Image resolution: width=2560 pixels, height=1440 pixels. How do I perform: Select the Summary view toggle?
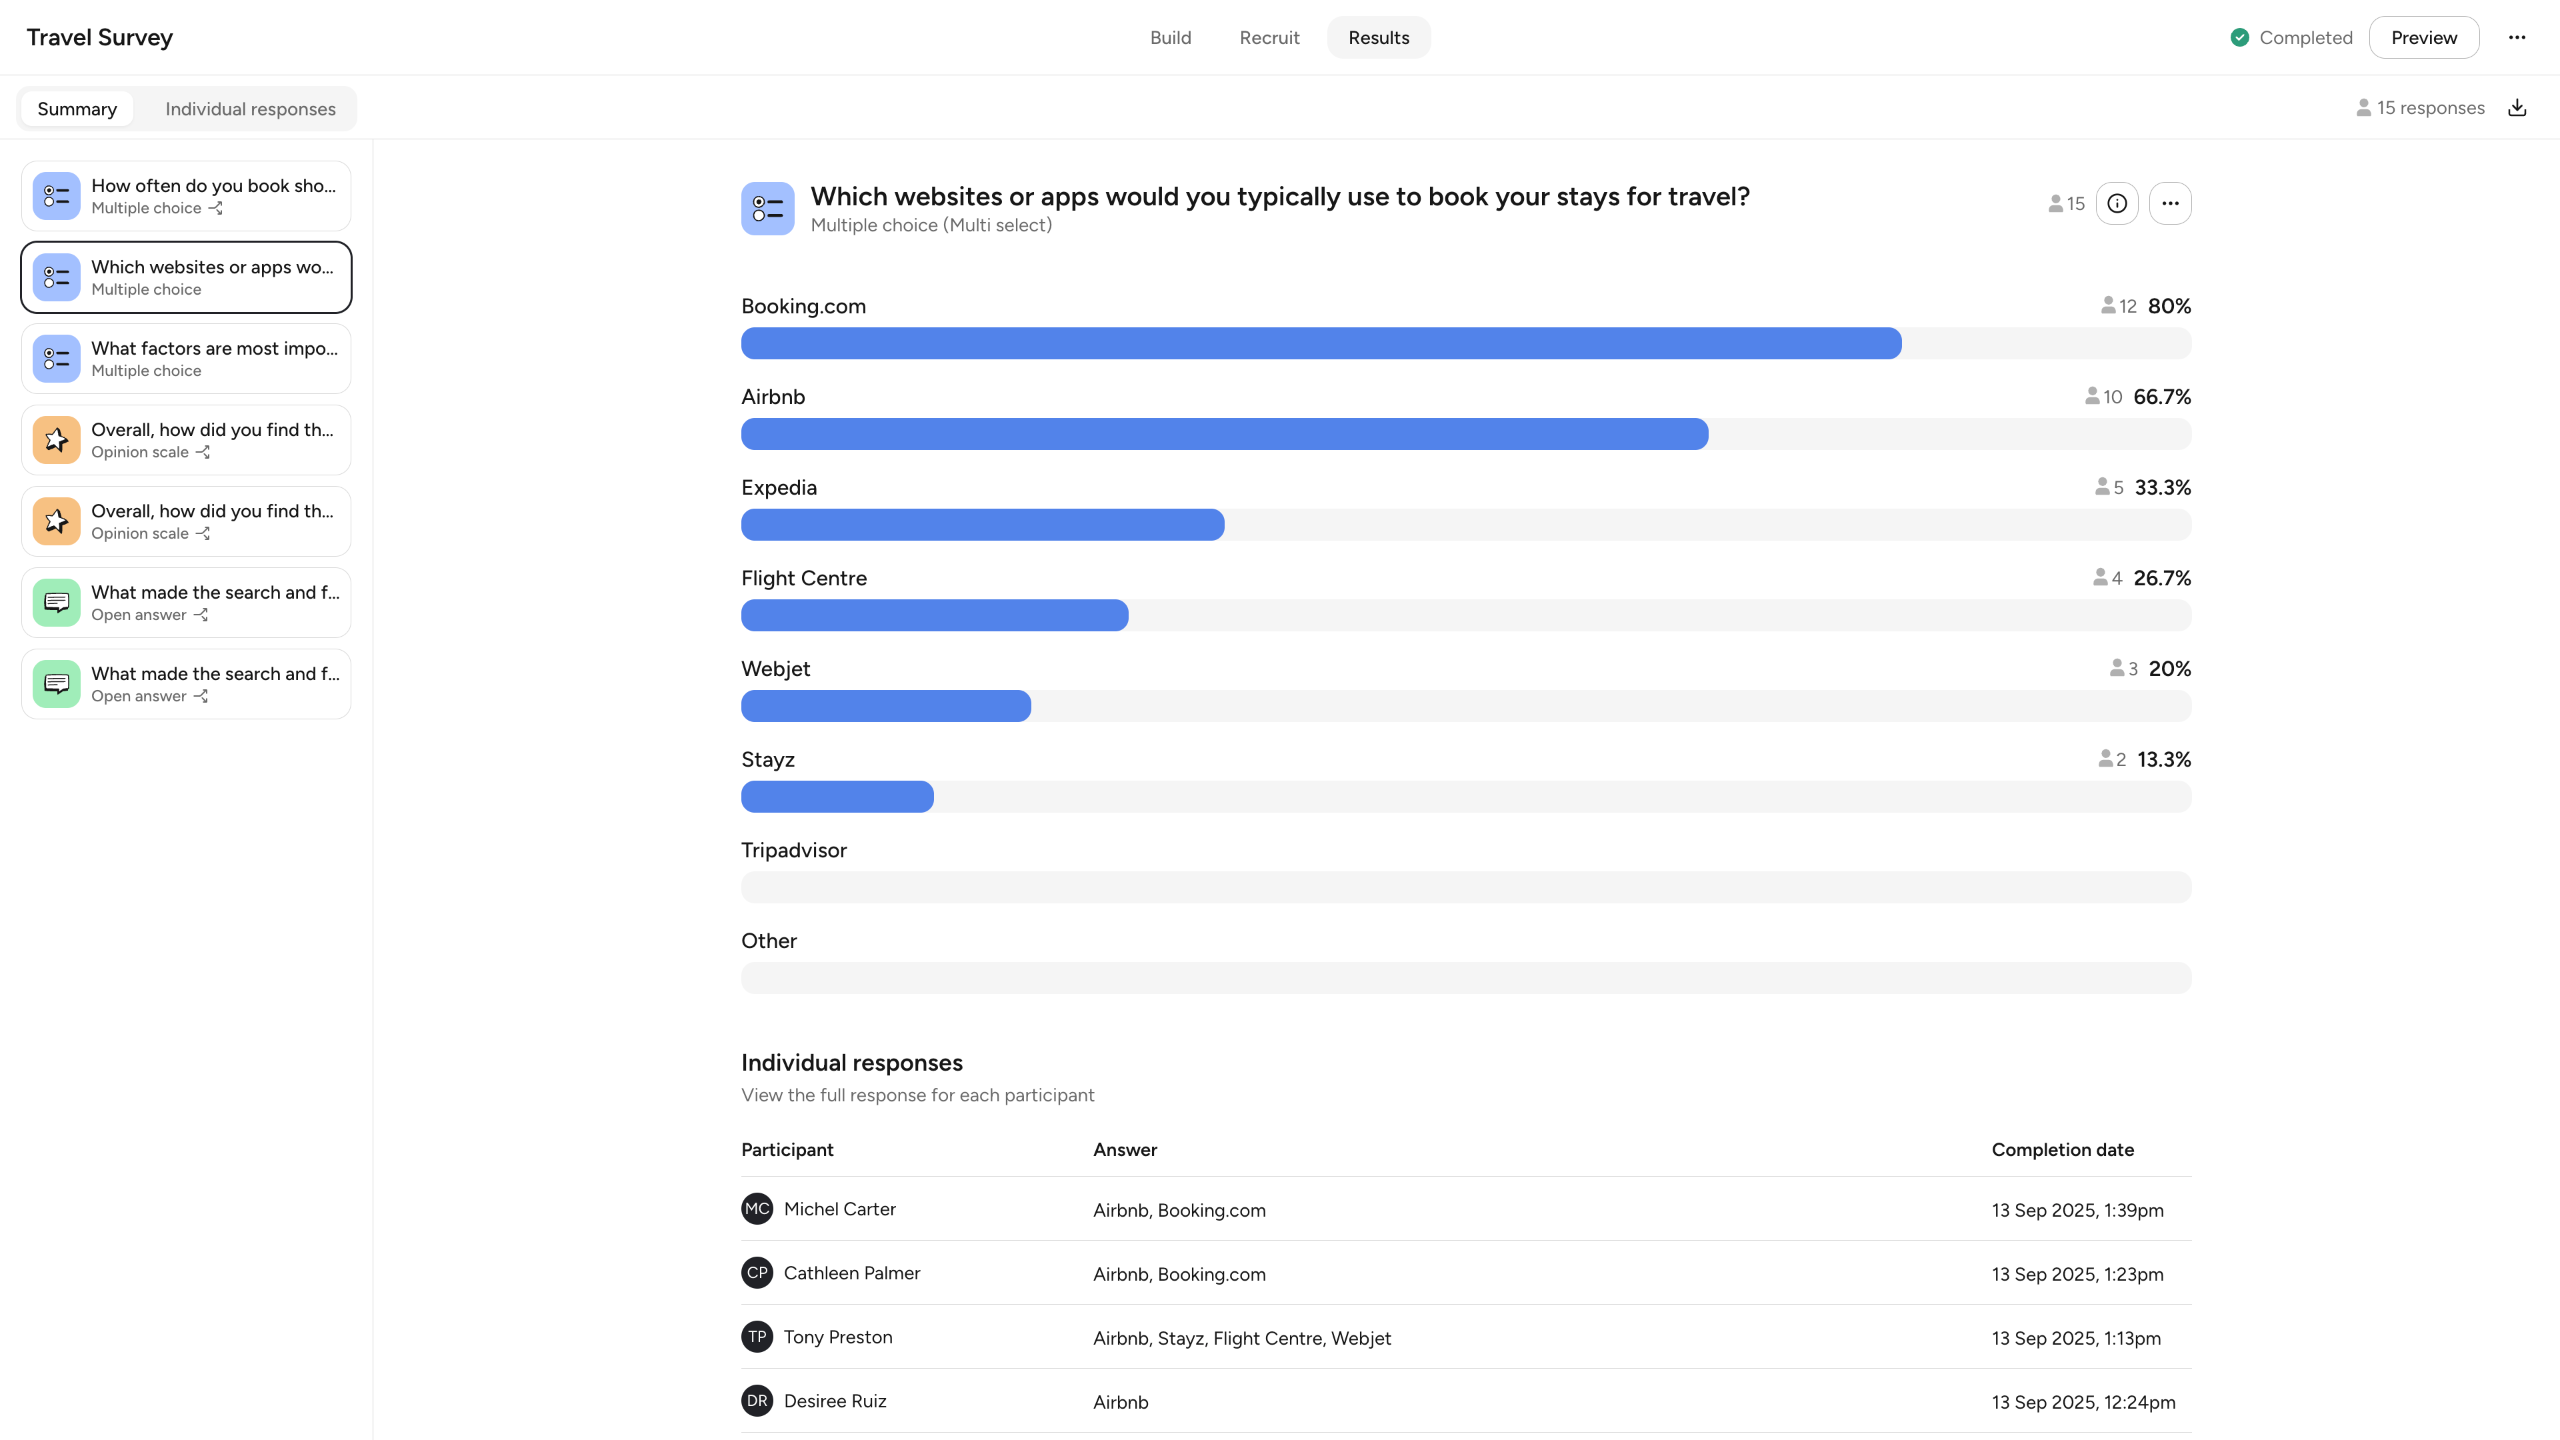pos(77,109)
